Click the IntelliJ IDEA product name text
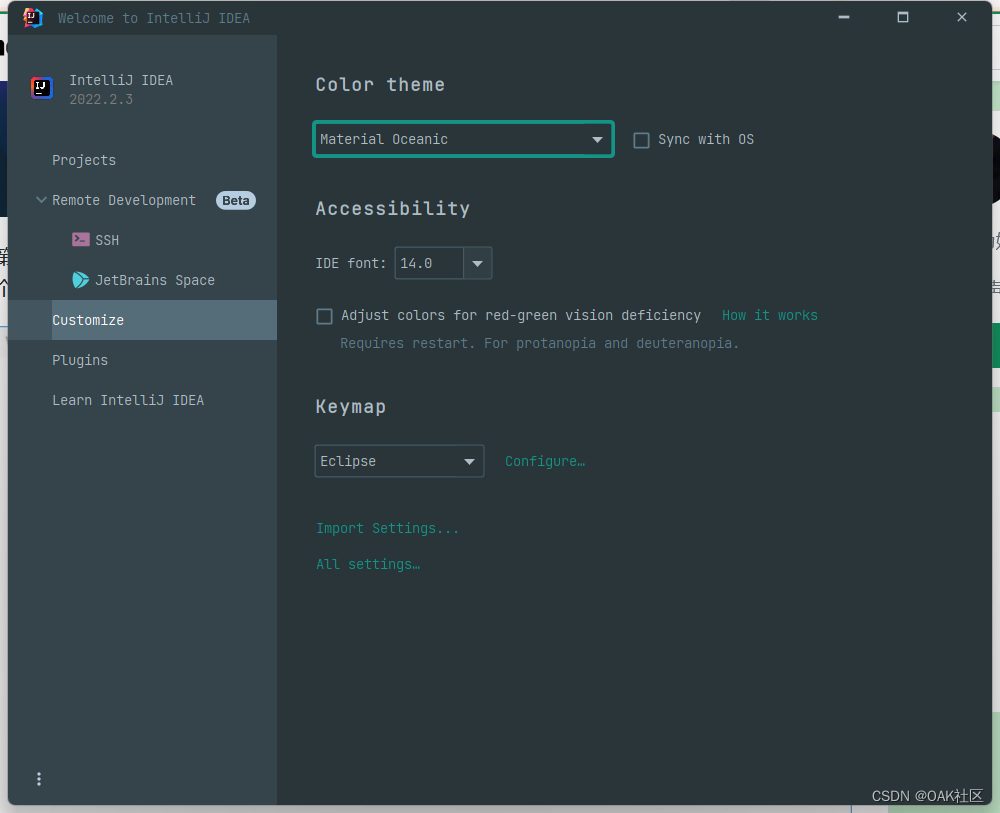 [121, 80]
